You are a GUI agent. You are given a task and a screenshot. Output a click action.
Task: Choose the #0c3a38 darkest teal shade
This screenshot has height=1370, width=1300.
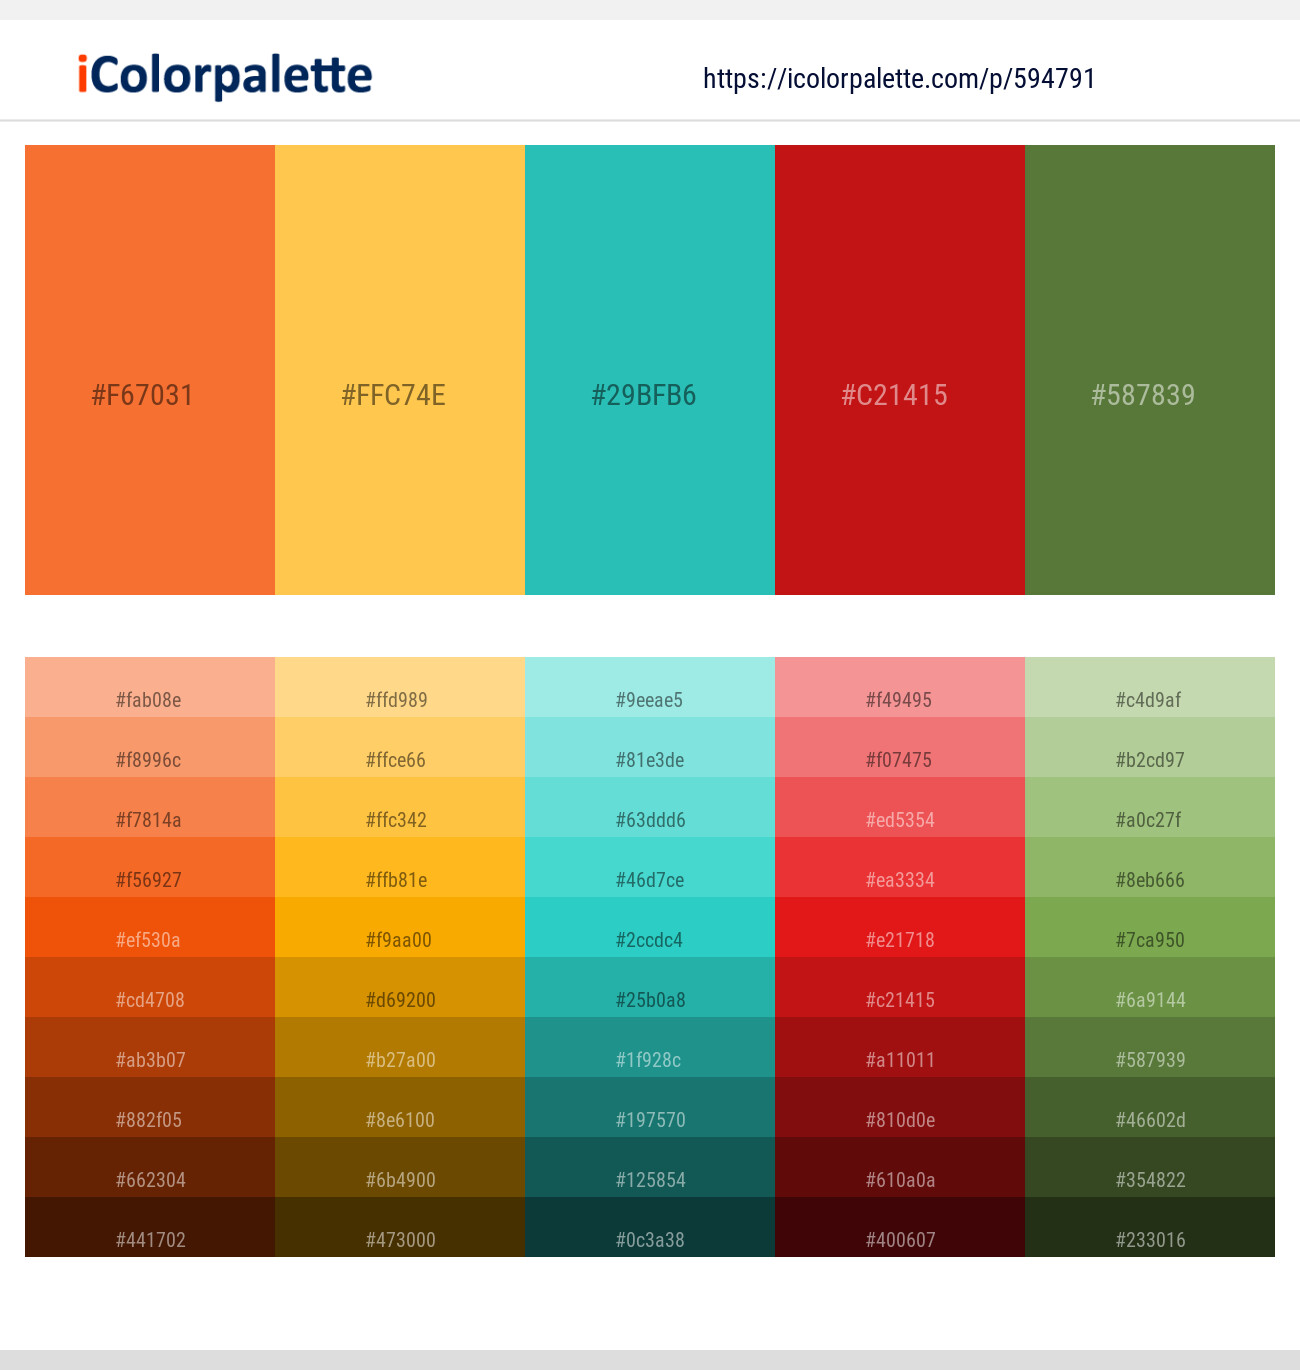[x=650, y=1228]
